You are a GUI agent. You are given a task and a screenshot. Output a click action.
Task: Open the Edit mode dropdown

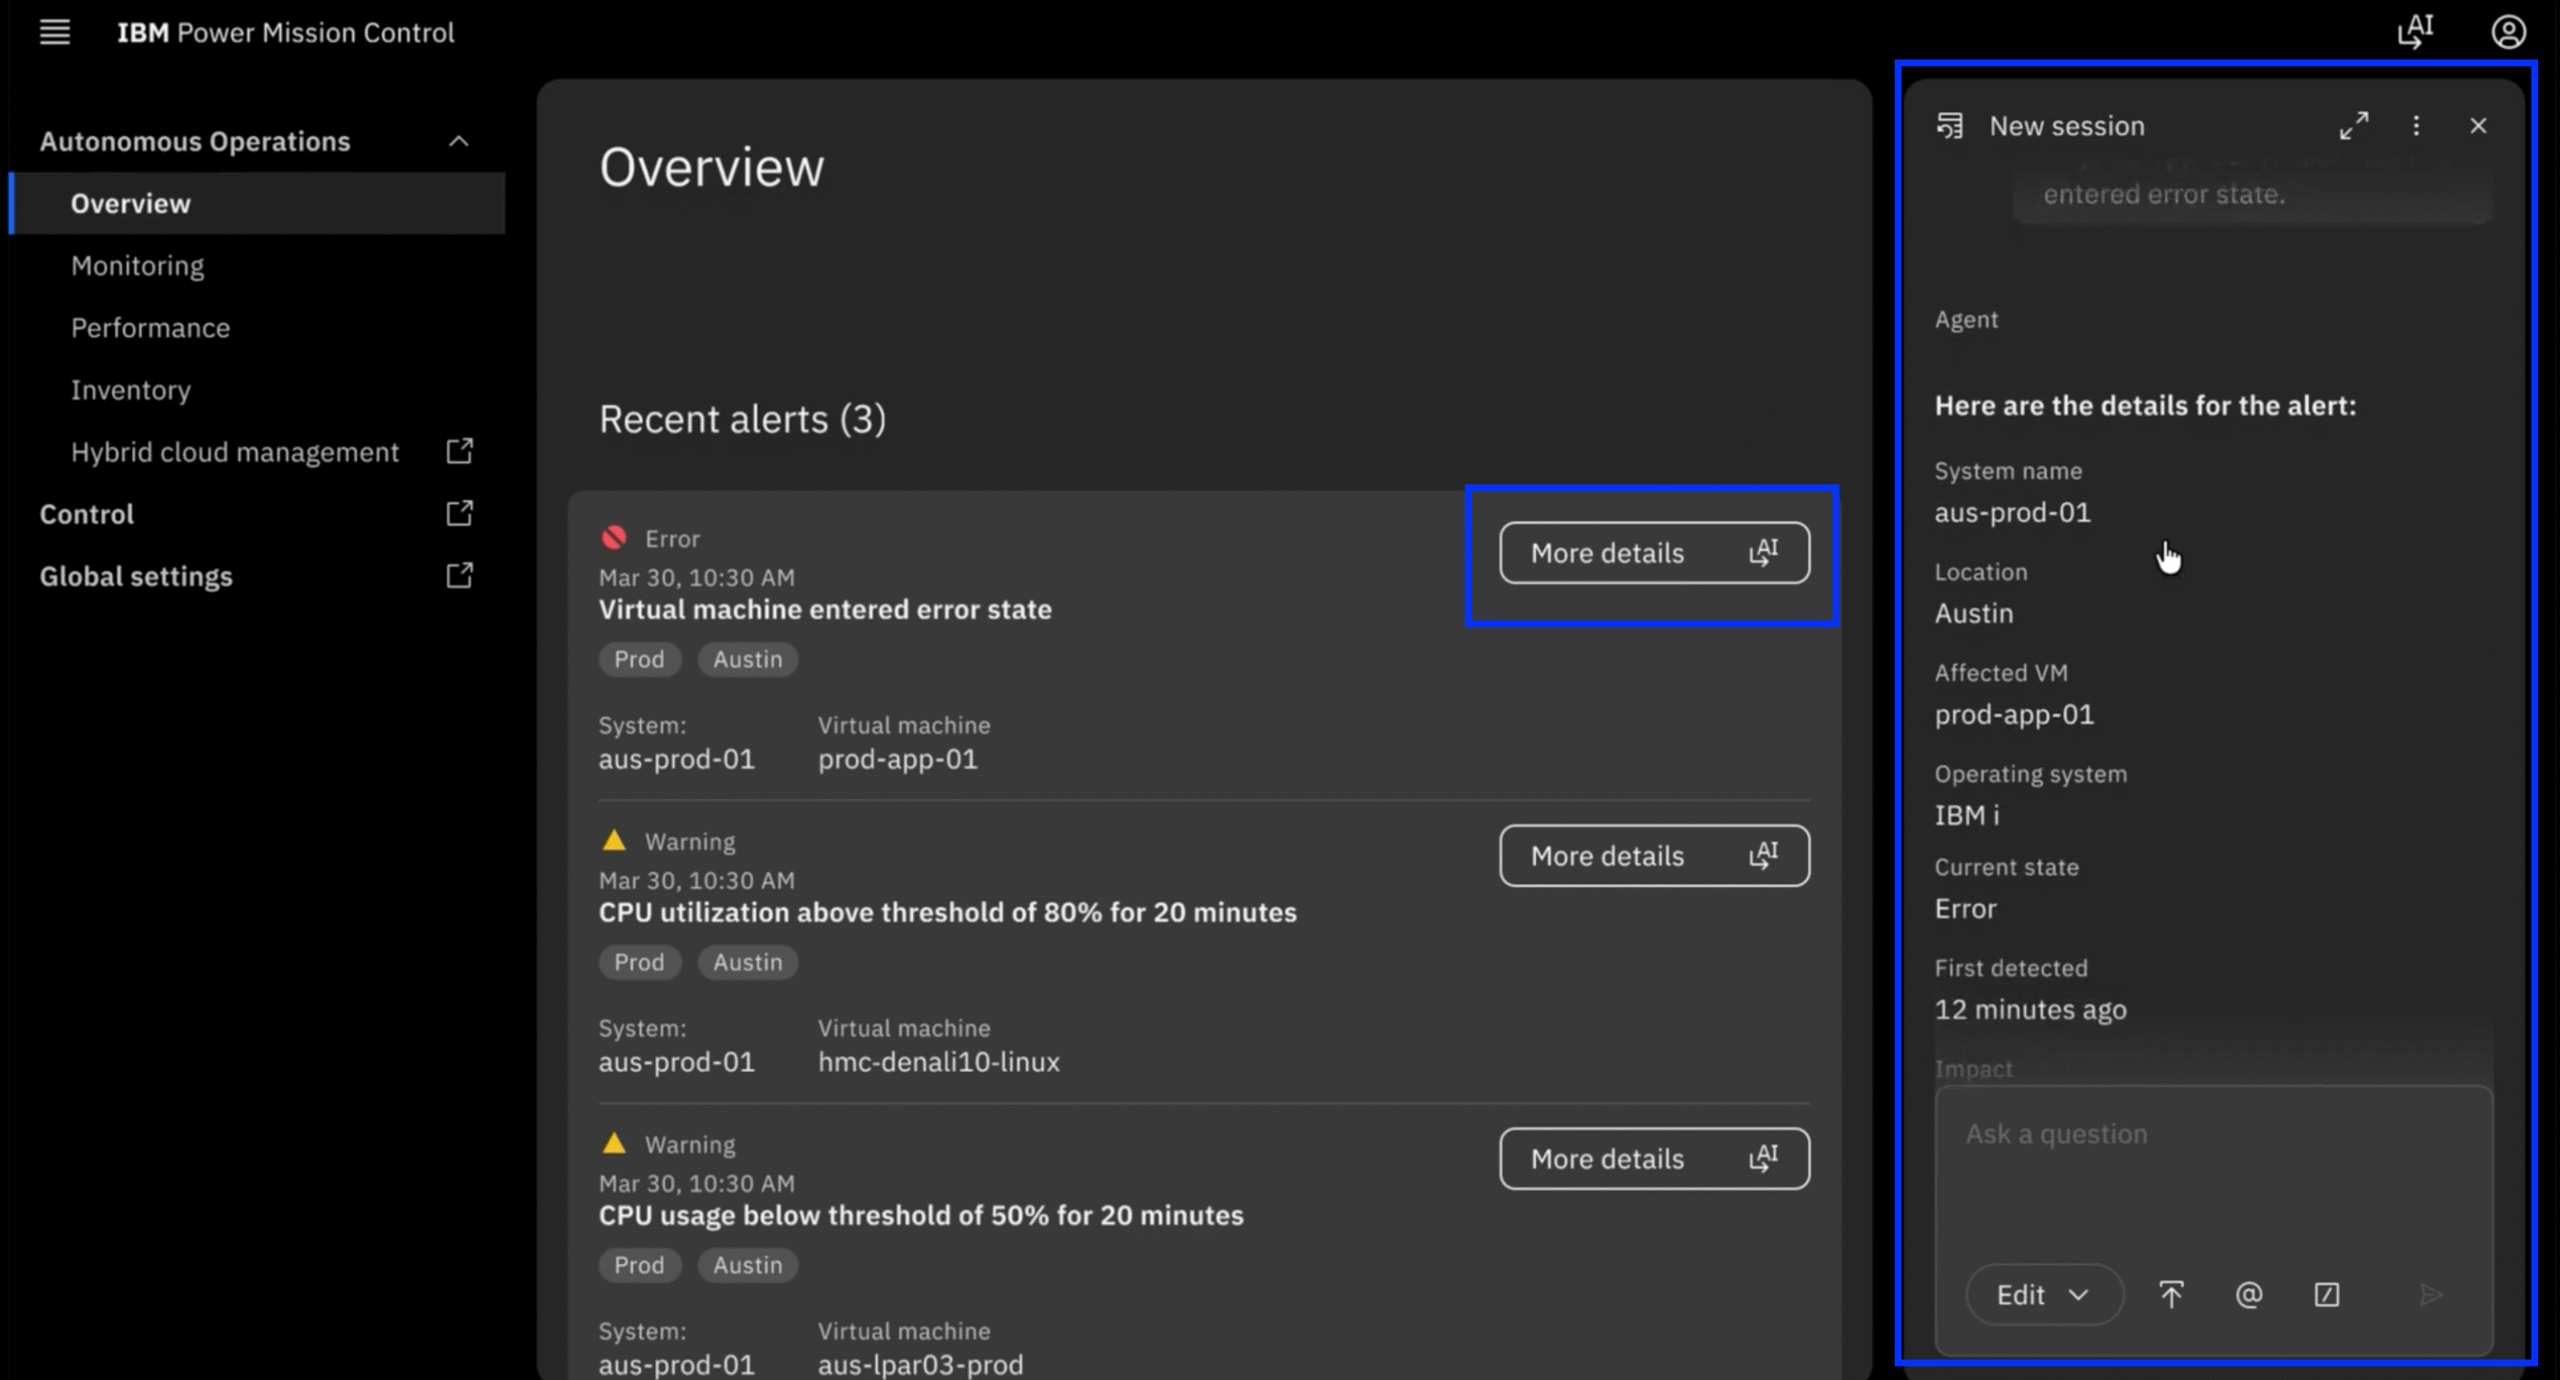2043,1294
